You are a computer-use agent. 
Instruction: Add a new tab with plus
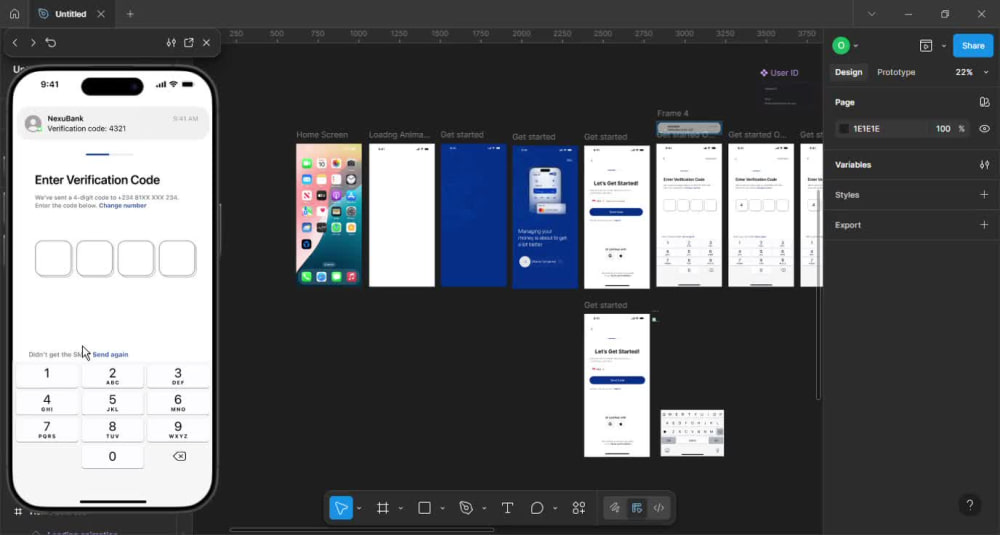pos(130,13)
